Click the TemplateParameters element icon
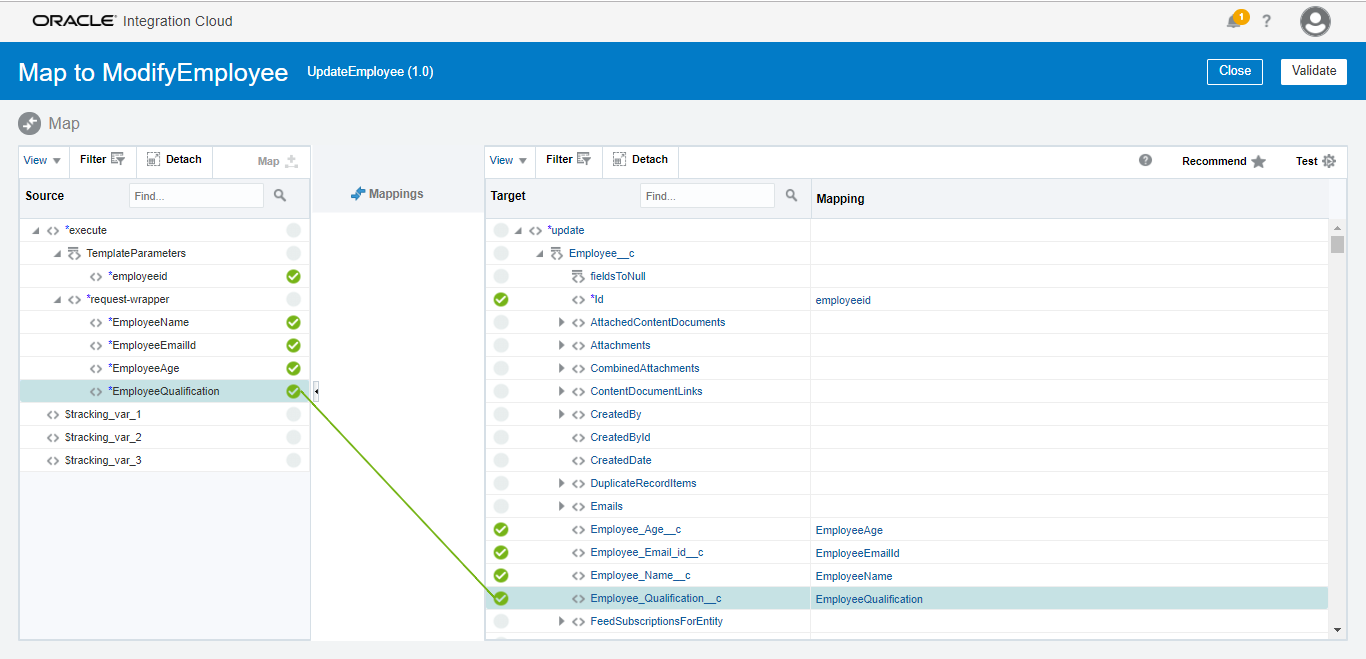Image resolution: width=1366 pixels, height=659 pixels. click(74, 253)
